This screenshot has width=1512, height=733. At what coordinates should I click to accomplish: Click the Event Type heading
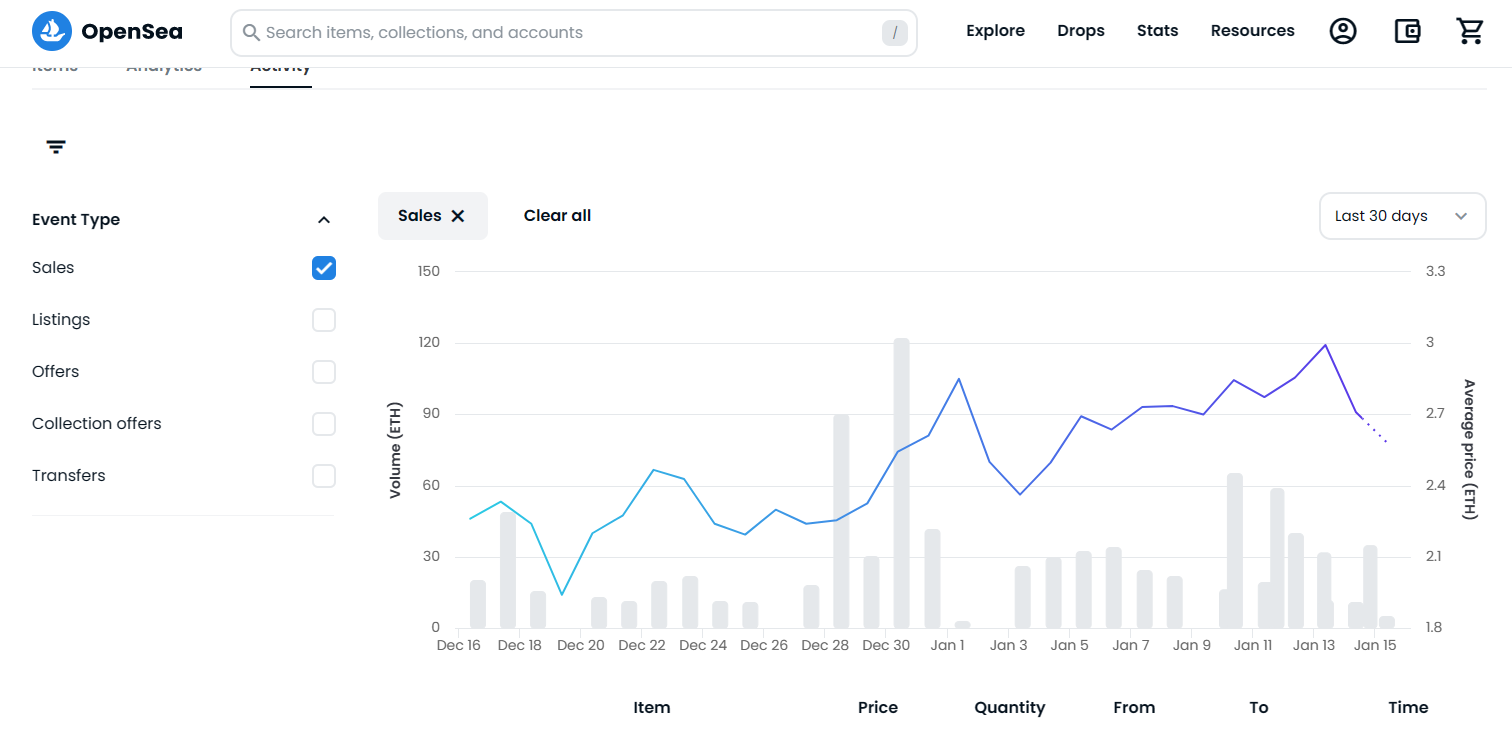pos(76,220)
